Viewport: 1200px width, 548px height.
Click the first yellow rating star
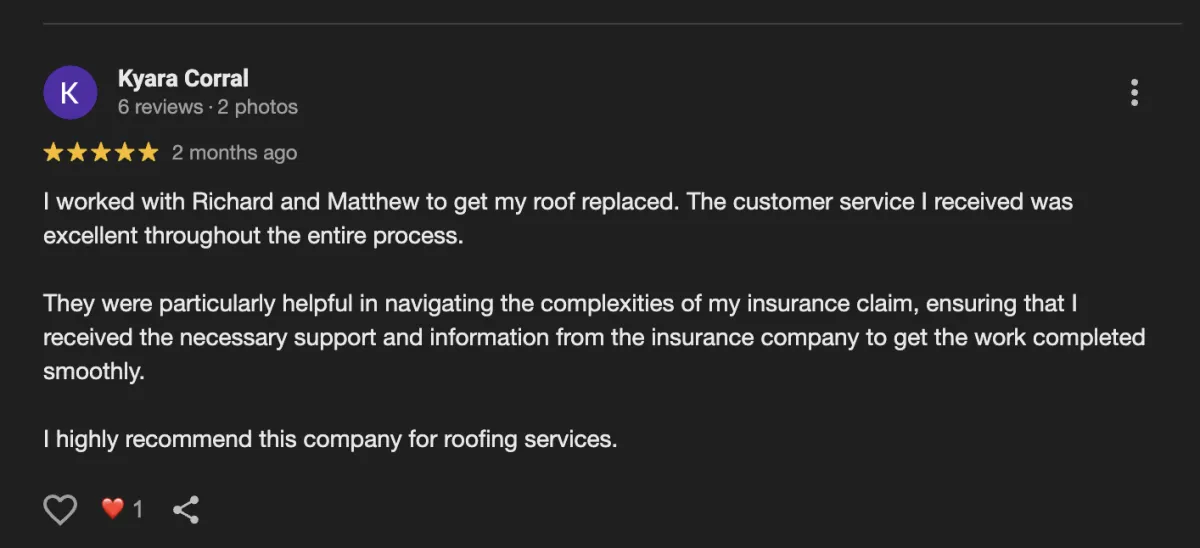point(53,153)
